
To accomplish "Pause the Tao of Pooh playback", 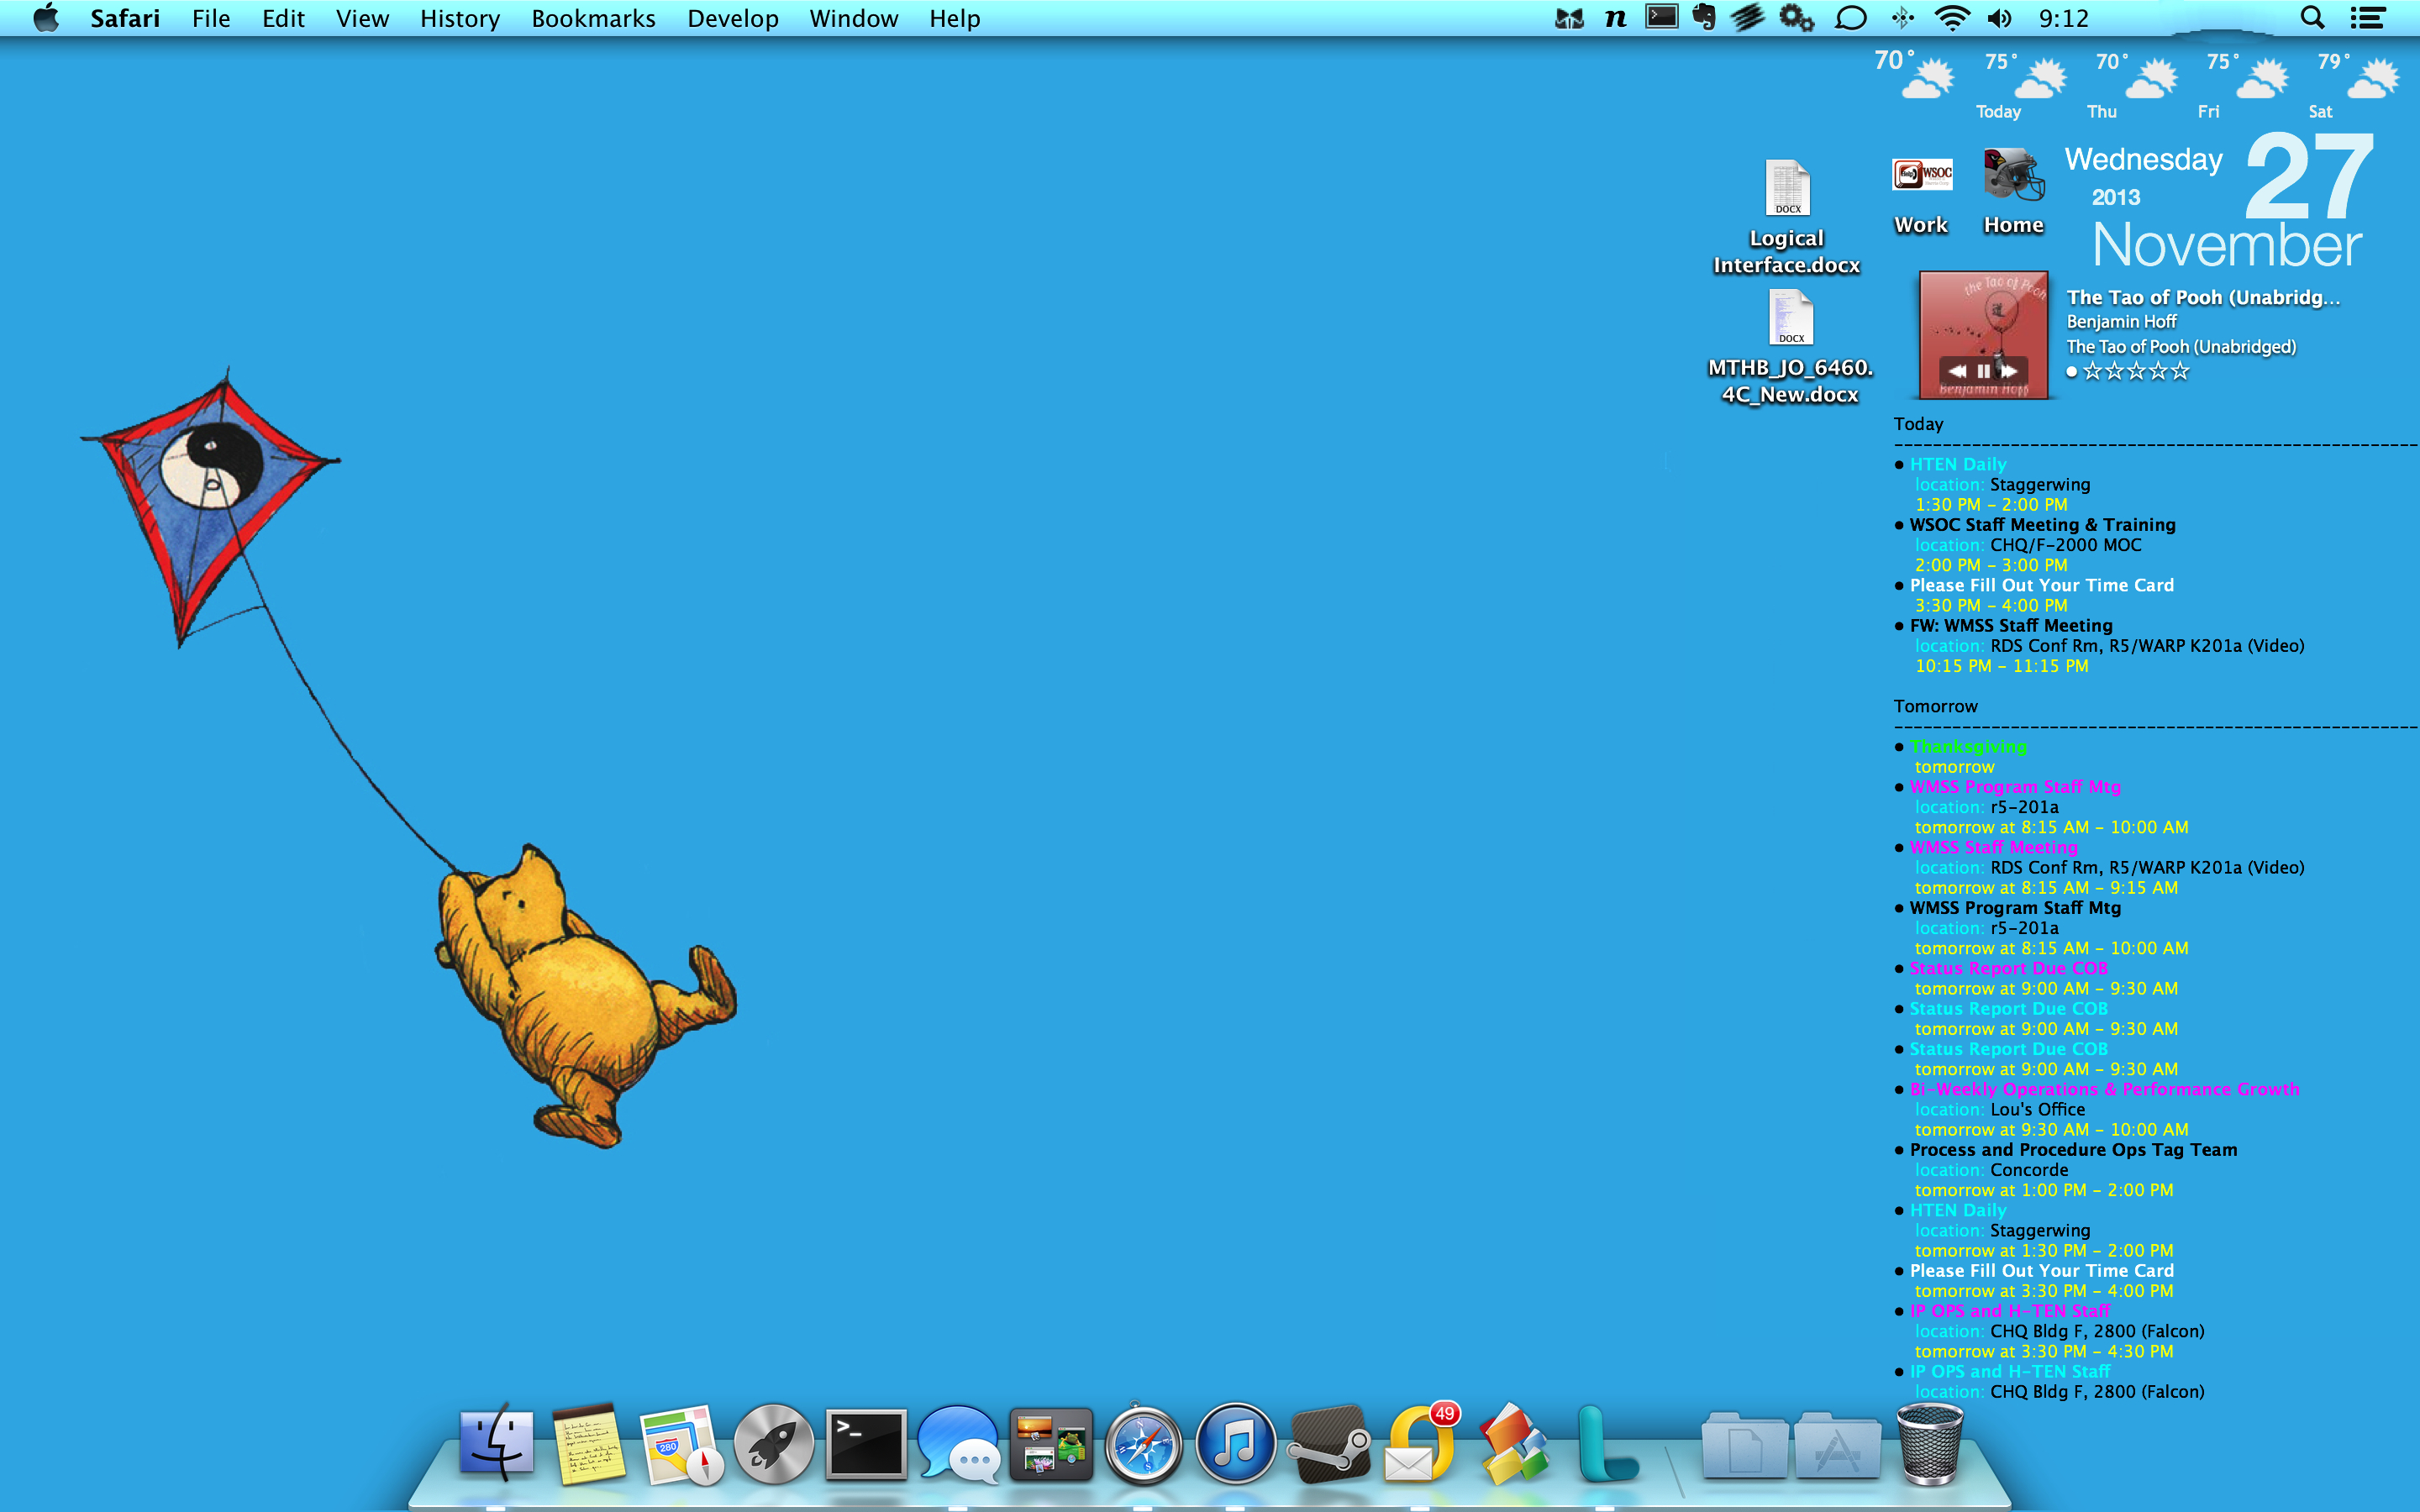I will pos(1983,370).
